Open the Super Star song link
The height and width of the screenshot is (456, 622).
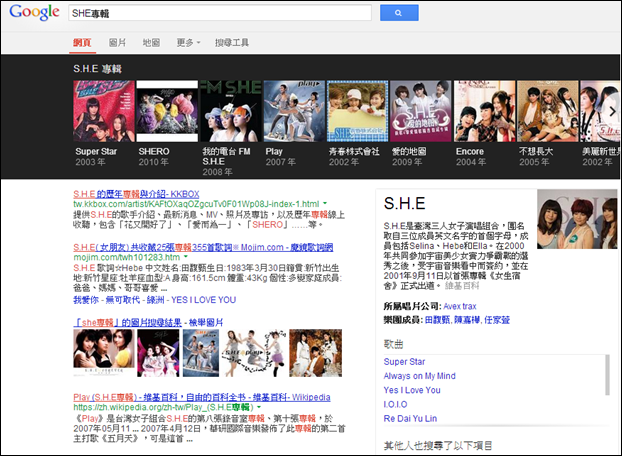click(x=404, y=362)
